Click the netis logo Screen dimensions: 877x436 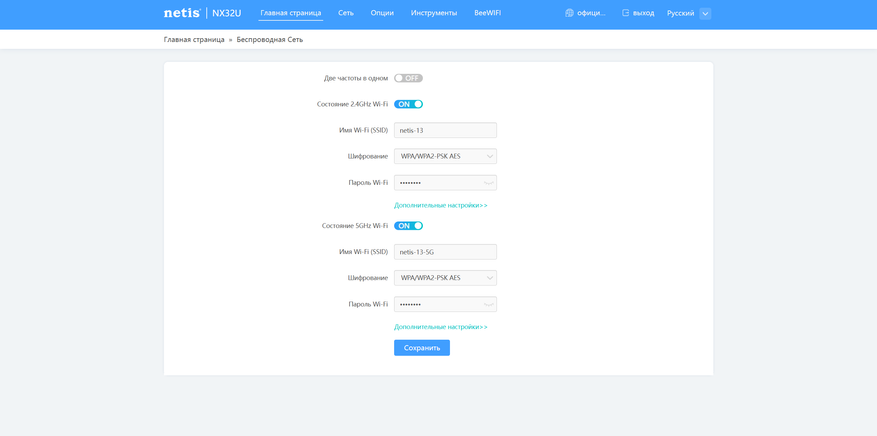click(182, 13)
